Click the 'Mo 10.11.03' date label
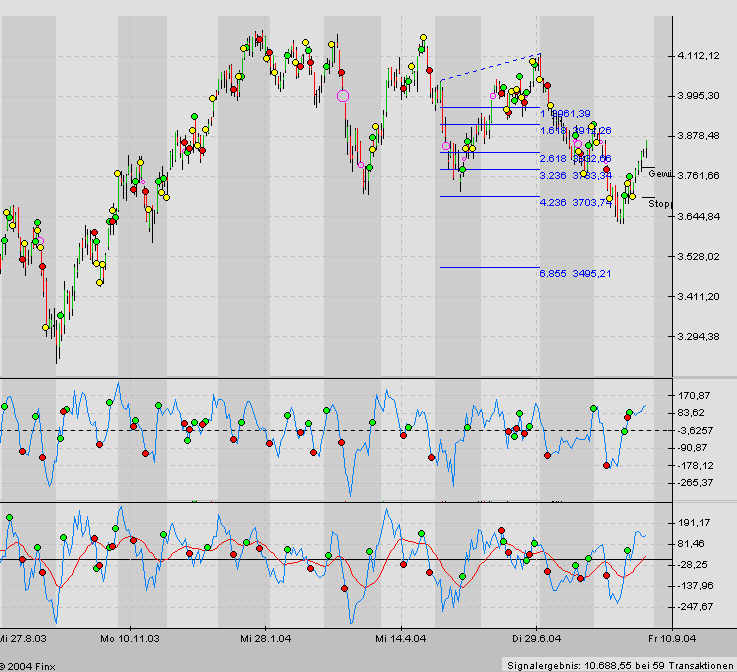Screen dimensions: 737x672 131,637
